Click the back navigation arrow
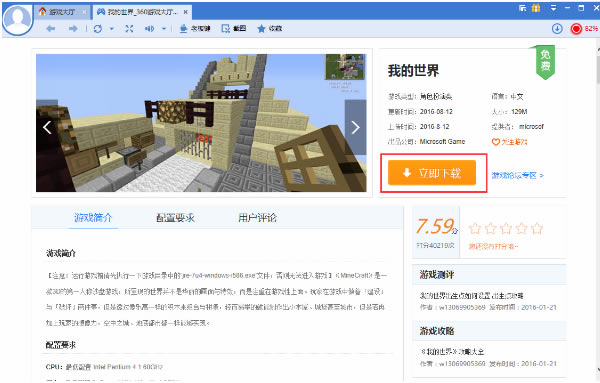Viewport: 600px width, 383px height. (51, 29)
